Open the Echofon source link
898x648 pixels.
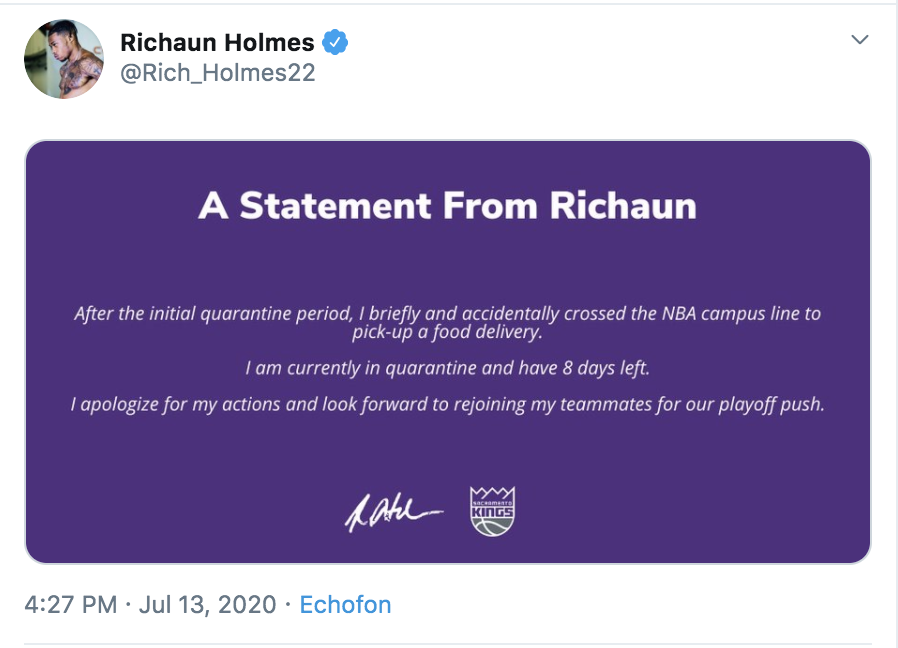click(345, 605)
